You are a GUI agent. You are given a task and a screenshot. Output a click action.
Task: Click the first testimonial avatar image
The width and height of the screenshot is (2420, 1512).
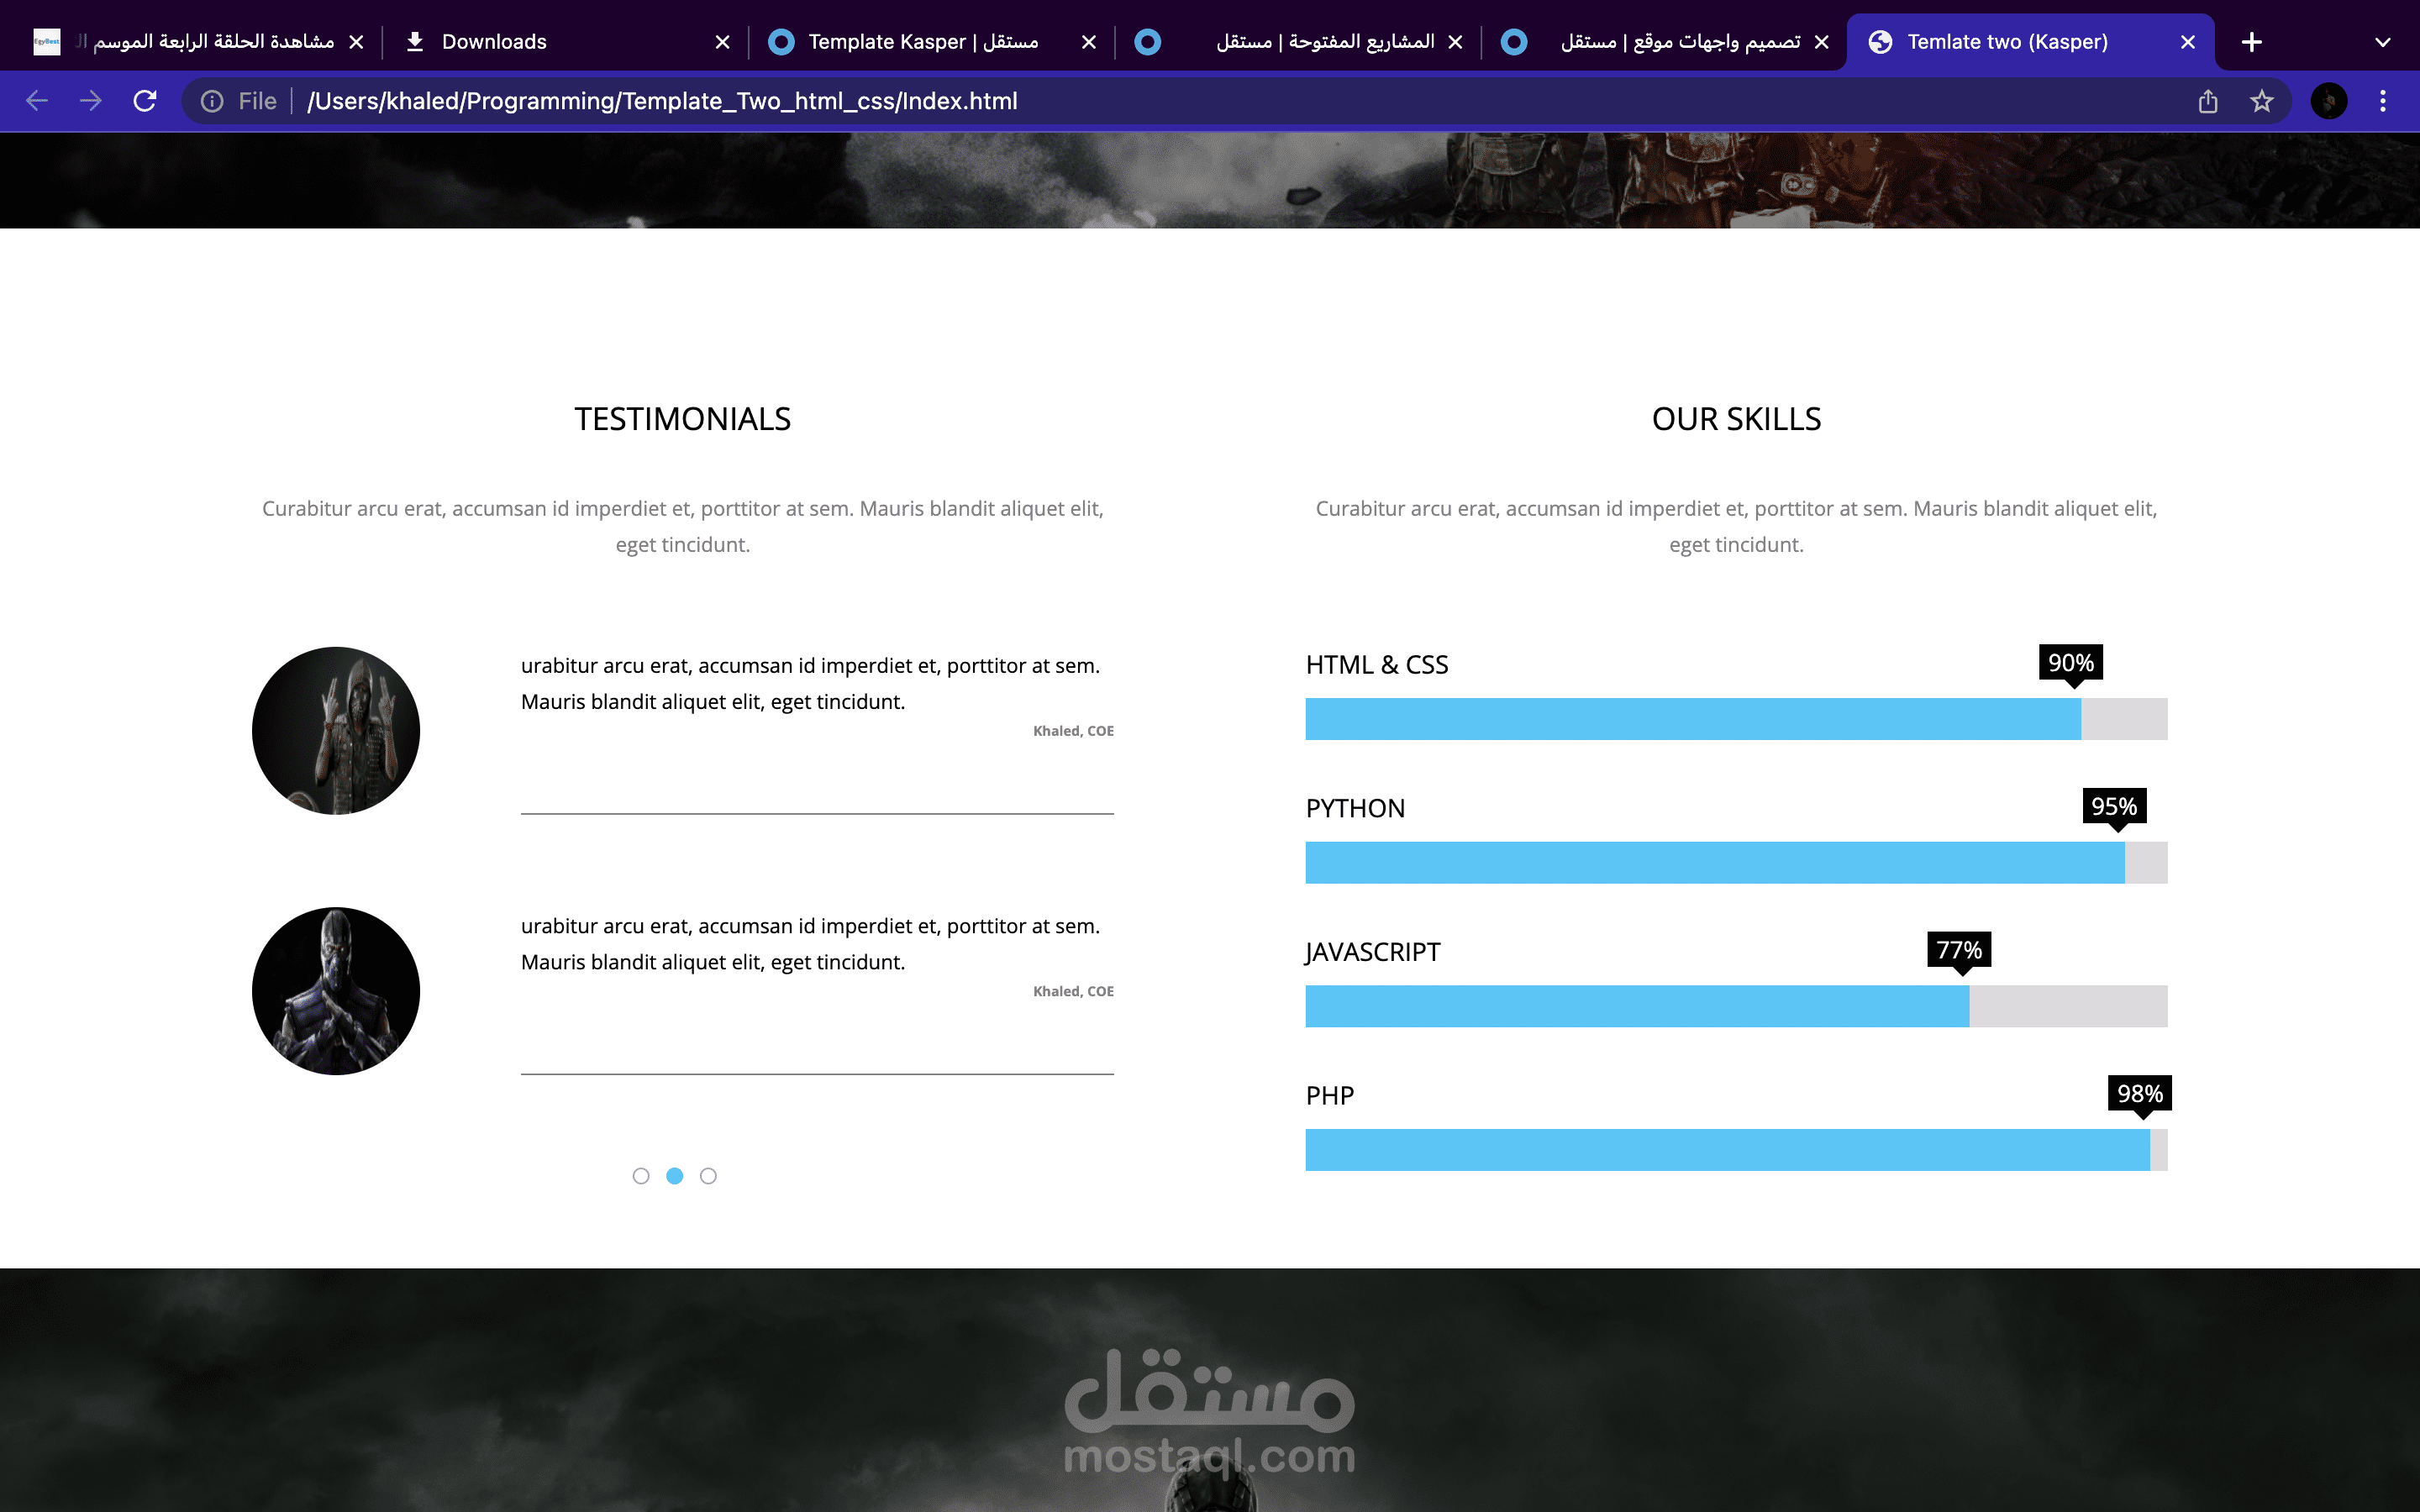pos(336,731)
